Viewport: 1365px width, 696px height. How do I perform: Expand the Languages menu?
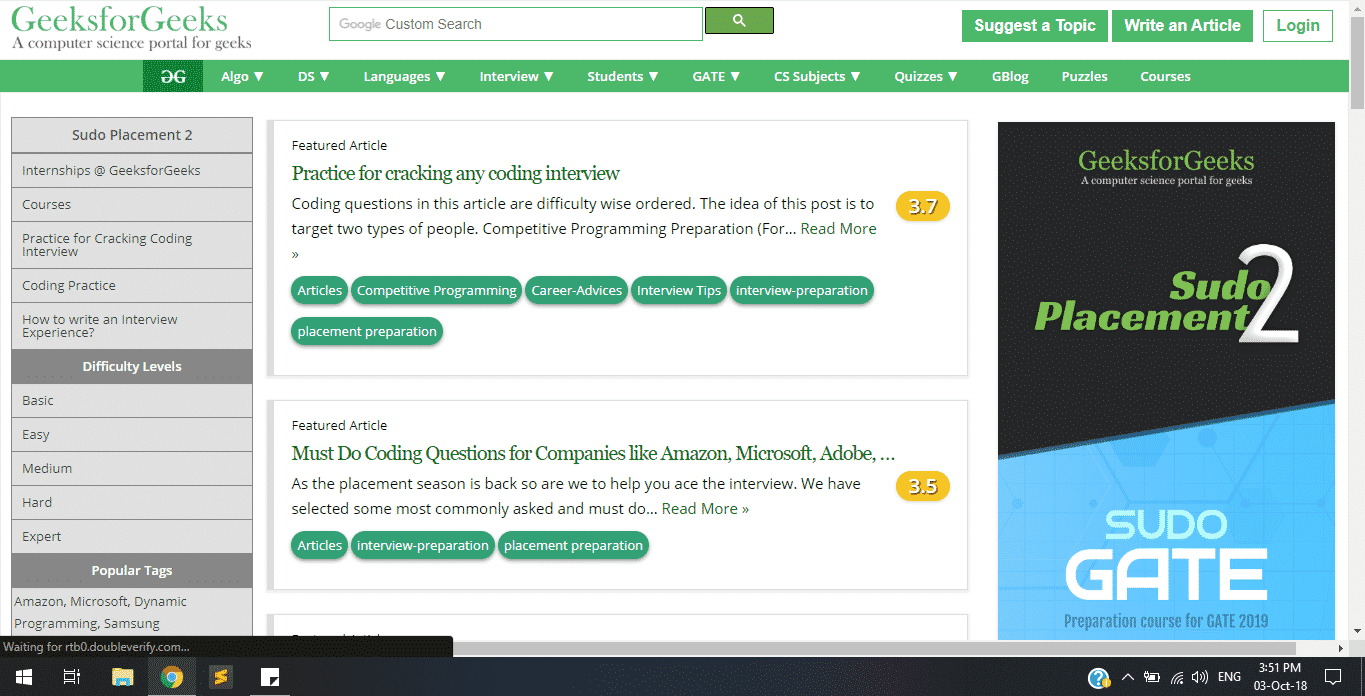(x=405, y=76)
